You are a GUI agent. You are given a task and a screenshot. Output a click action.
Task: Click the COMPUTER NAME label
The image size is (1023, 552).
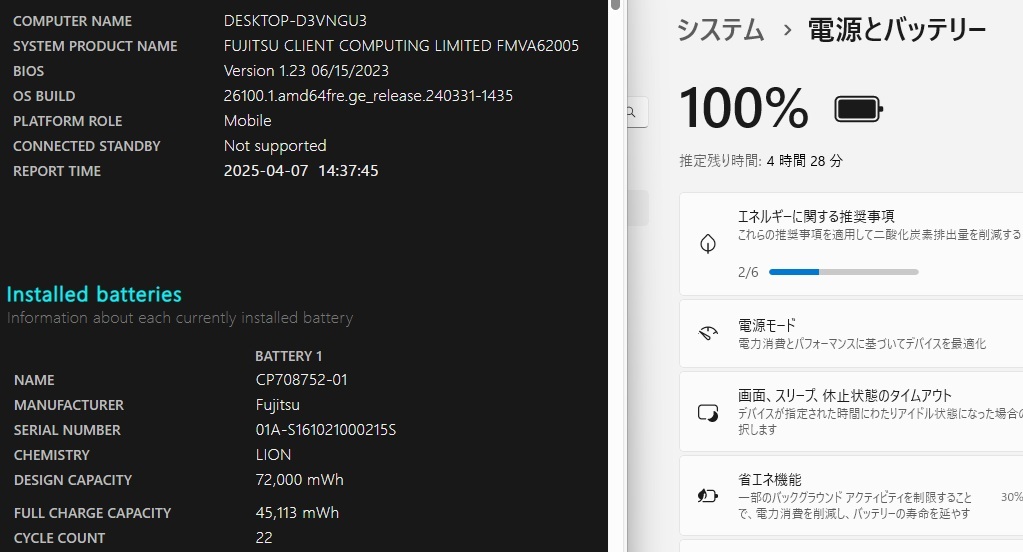(72, 22)
